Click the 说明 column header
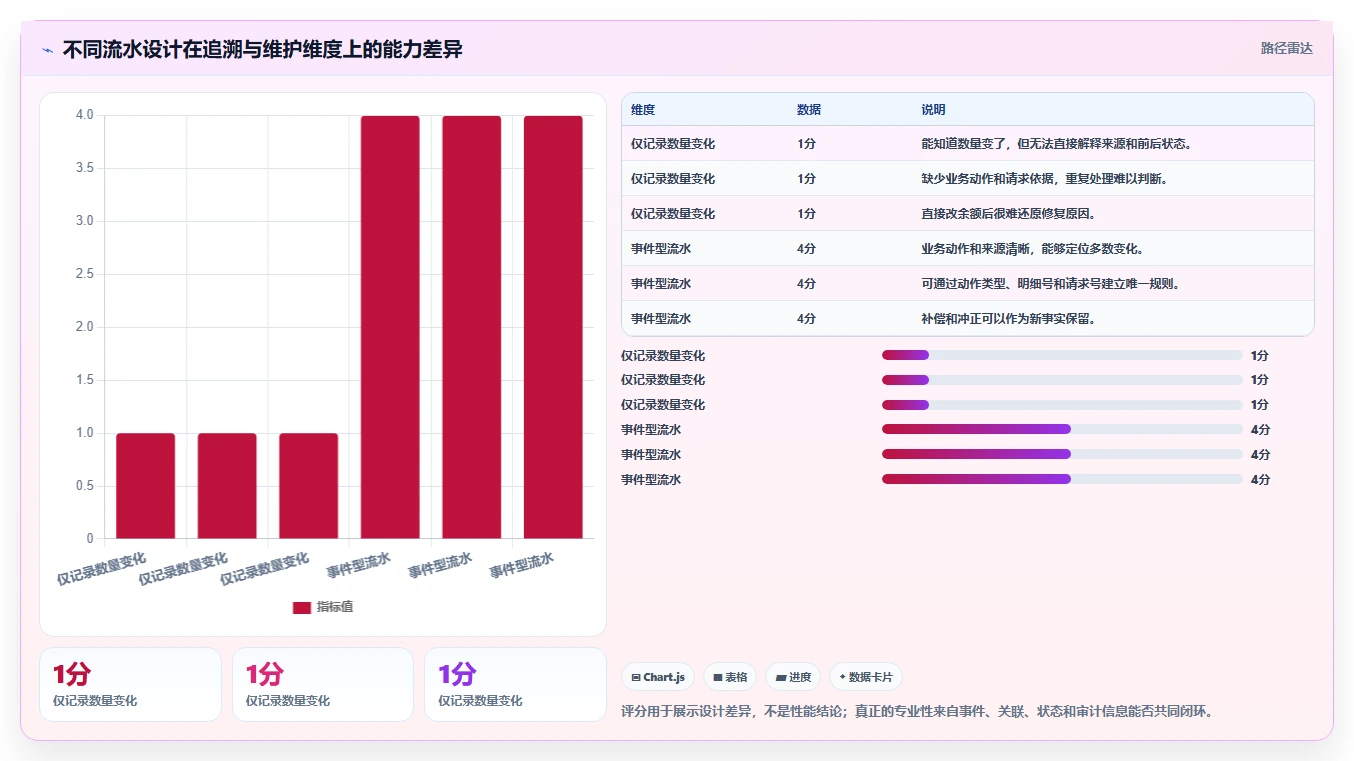The width and height of the screenshot is (1354, 761). click(x=933, y=110)
